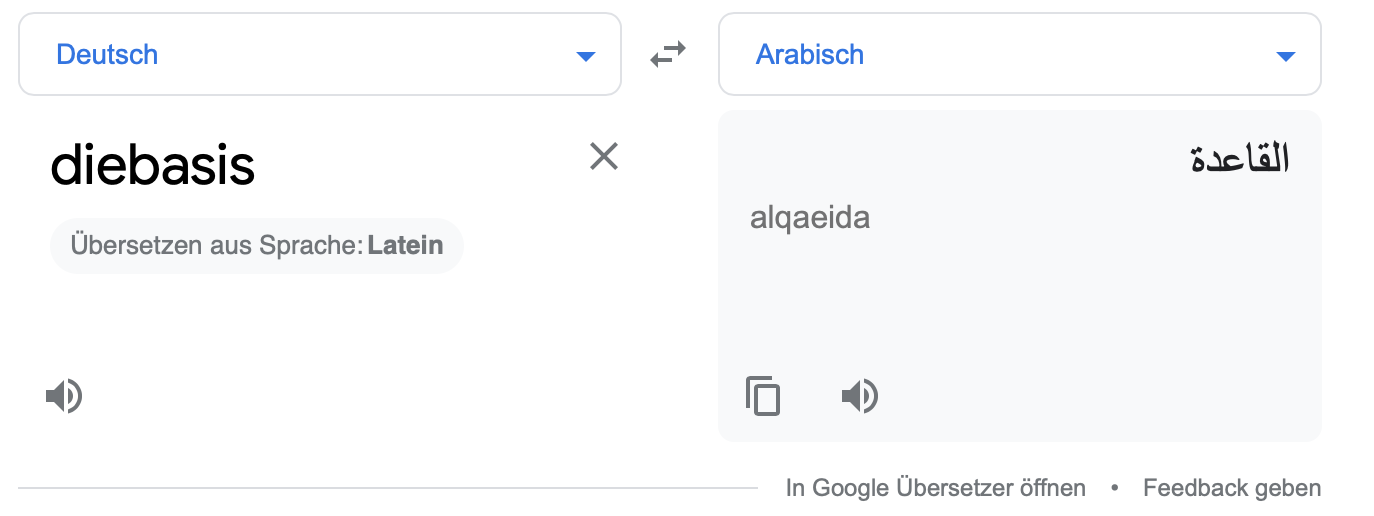Play audio of the Arabic translation
This screenshot has width=1374, height=516.
pos(860,397)
